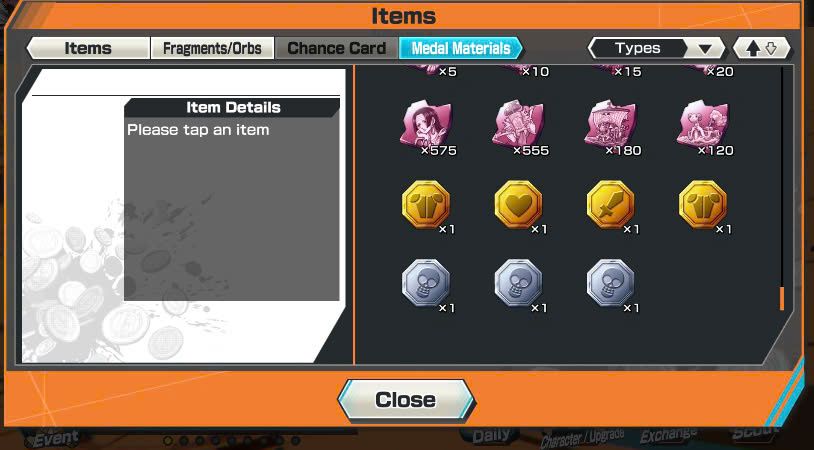Switch to the Chance Card tab
Viewport: 814px width, 450px height.
pyautogui.click(x=336, y=48)
